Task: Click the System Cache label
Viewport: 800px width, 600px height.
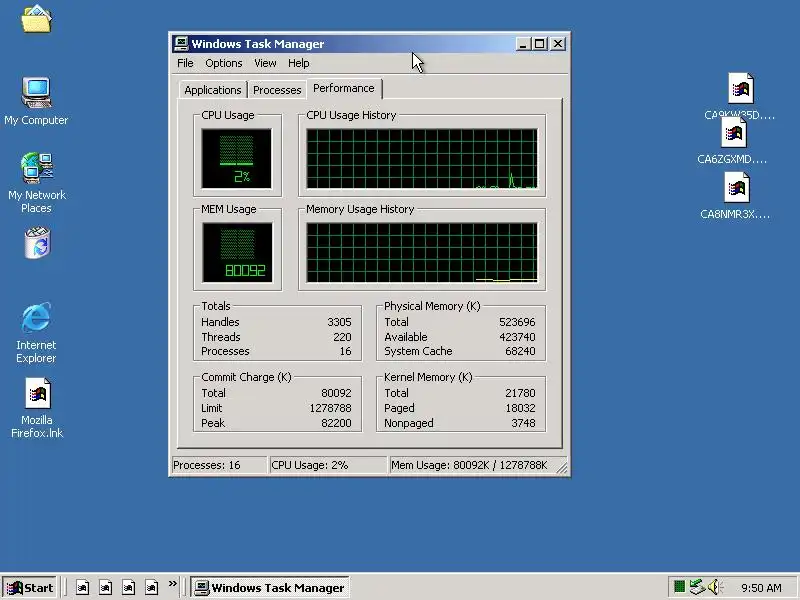Action: point(418,351)
